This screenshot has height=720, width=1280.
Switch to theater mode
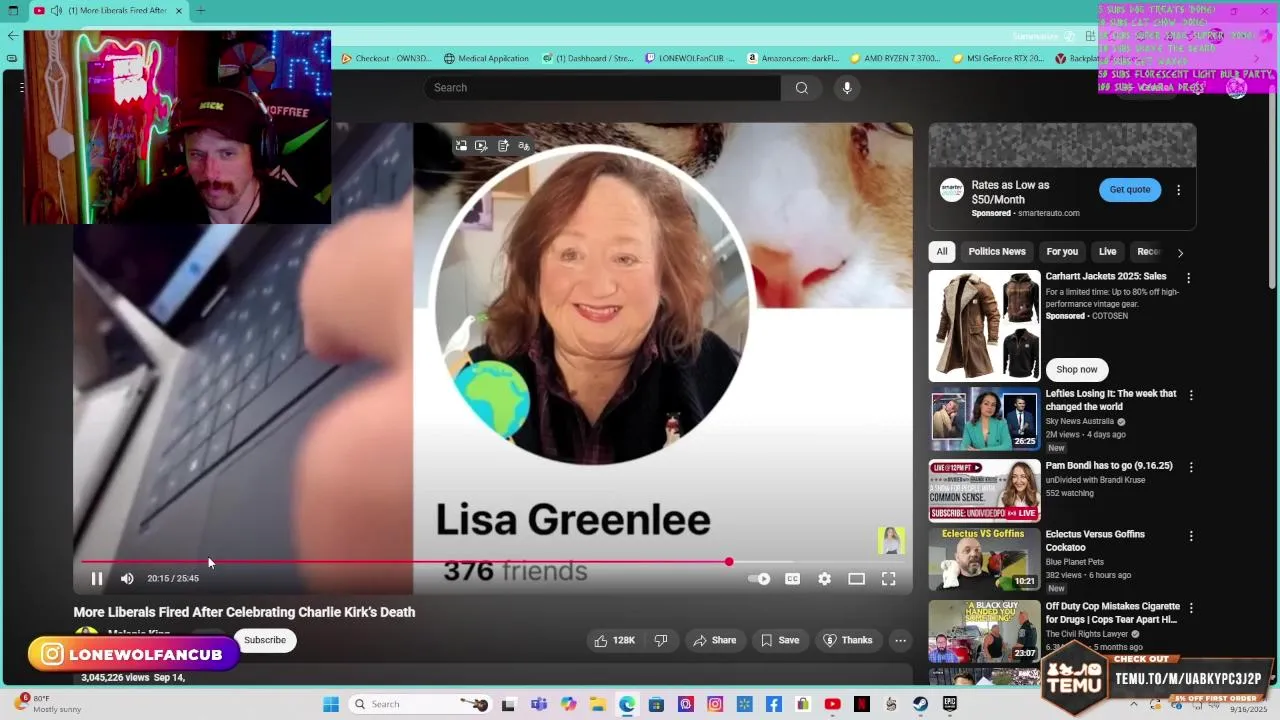[856, 578]
